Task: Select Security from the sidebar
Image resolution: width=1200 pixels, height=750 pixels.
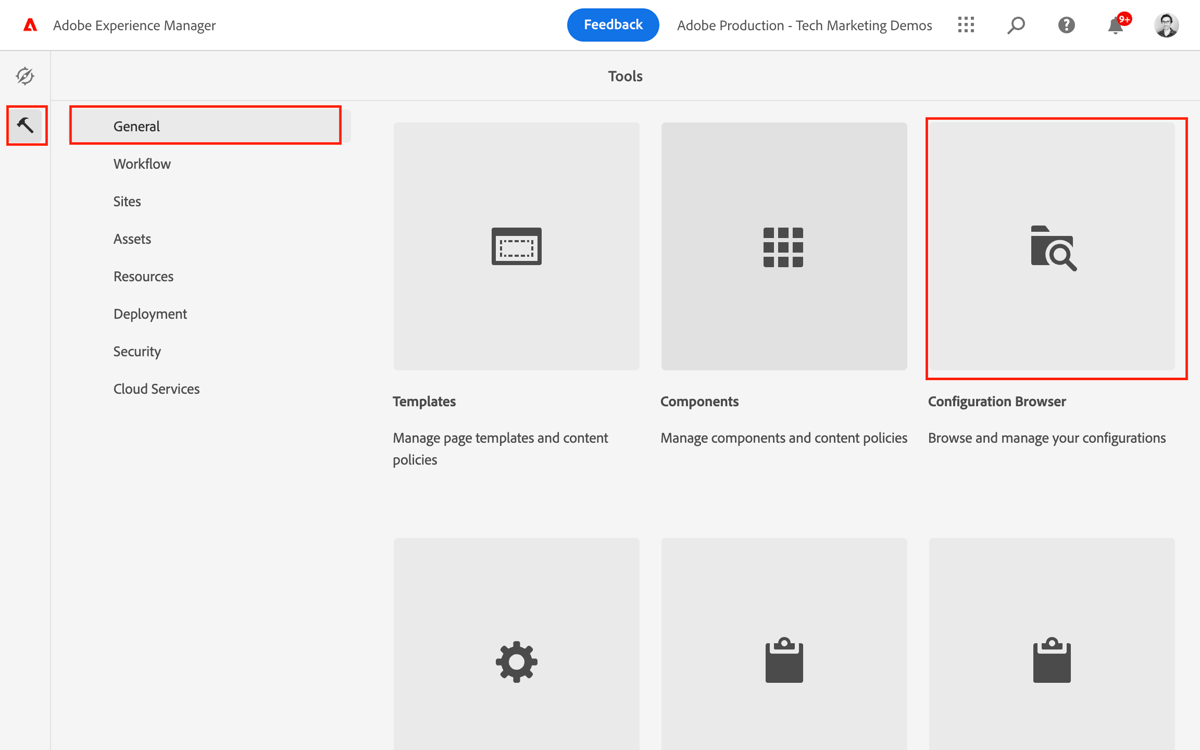Action: pyautogui.click(x=137, y=351)
